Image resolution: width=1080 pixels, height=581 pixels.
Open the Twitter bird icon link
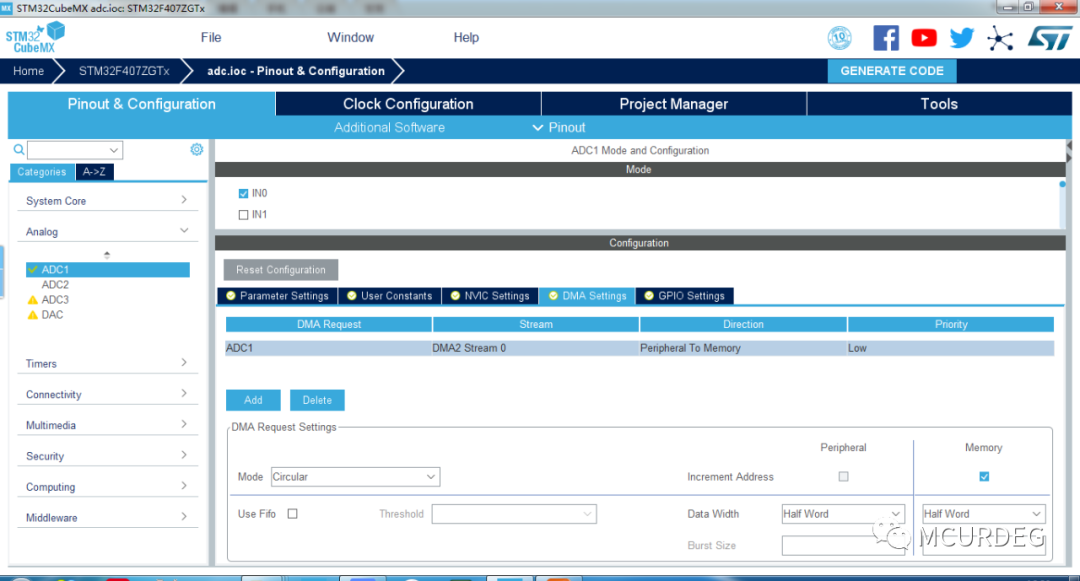coord(962,38)
